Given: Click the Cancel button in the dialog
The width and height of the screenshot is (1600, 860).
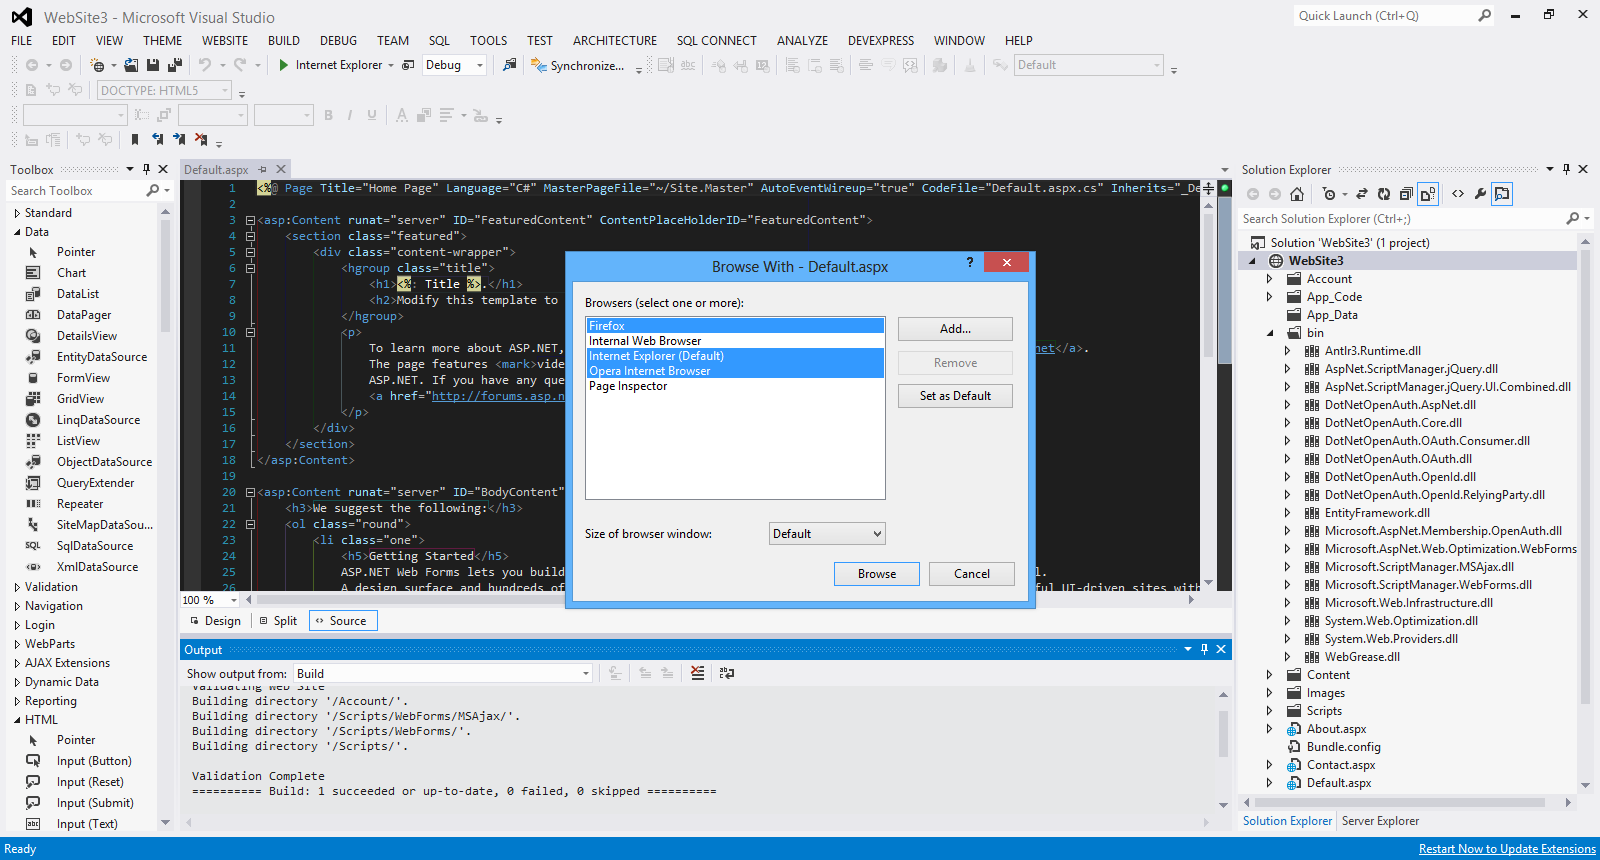Looking at the screenshot, I should pyautogui.click(x=972, y=574).
